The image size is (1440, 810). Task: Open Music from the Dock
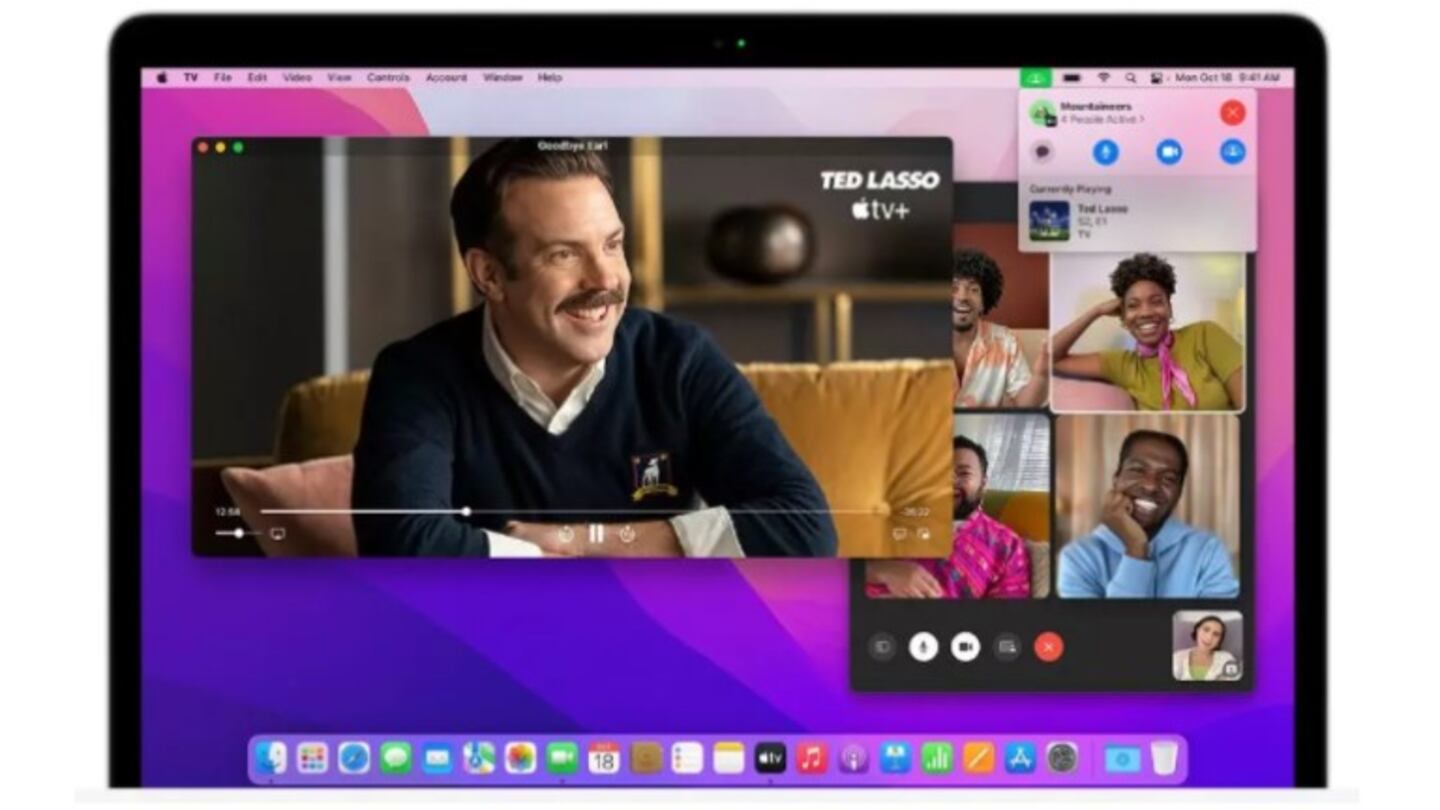point(812,758)
